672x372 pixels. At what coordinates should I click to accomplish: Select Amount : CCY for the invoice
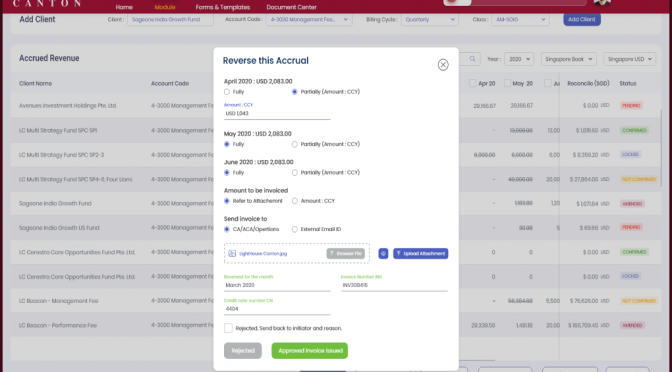click(294, 201)
